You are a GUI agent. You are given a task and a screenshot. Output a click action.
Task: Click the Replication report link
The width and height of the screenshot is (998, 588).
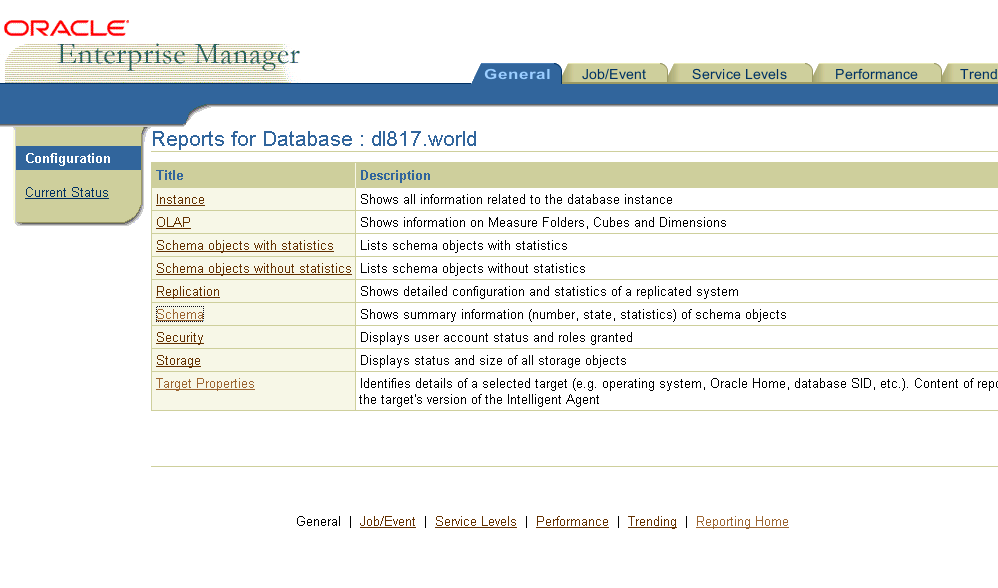click(187, 292)
